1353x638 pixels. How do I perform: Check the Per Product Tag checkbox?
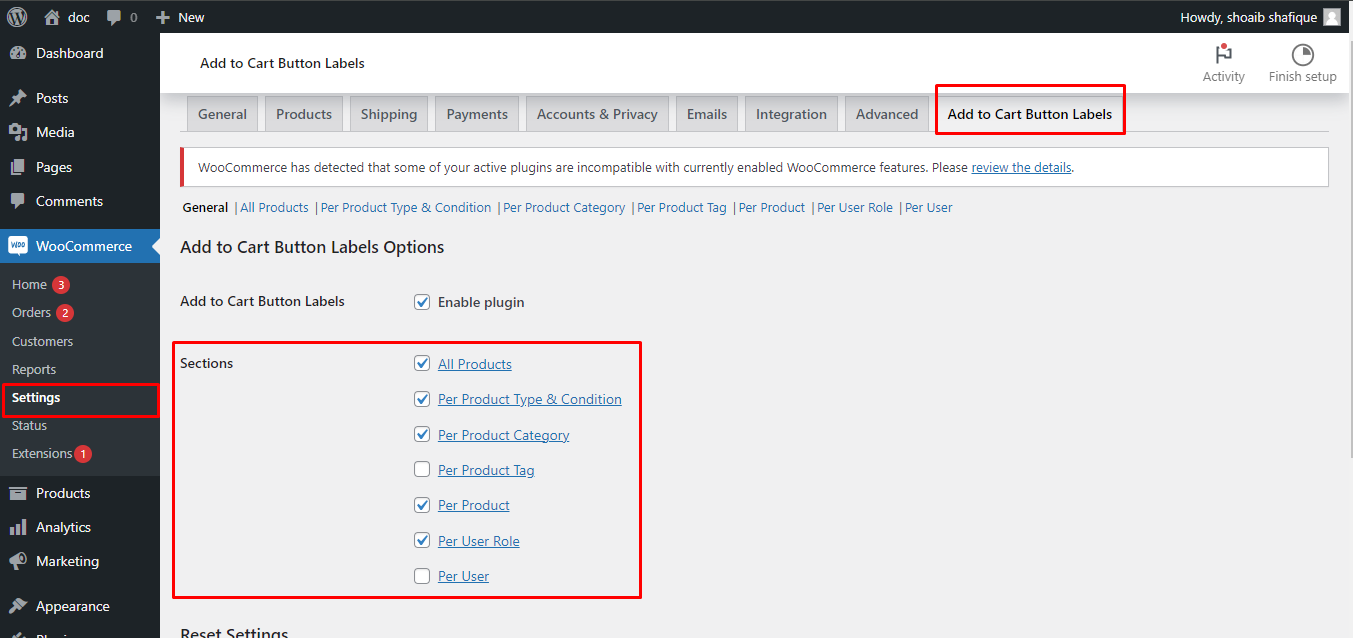[x=422, y=470]
